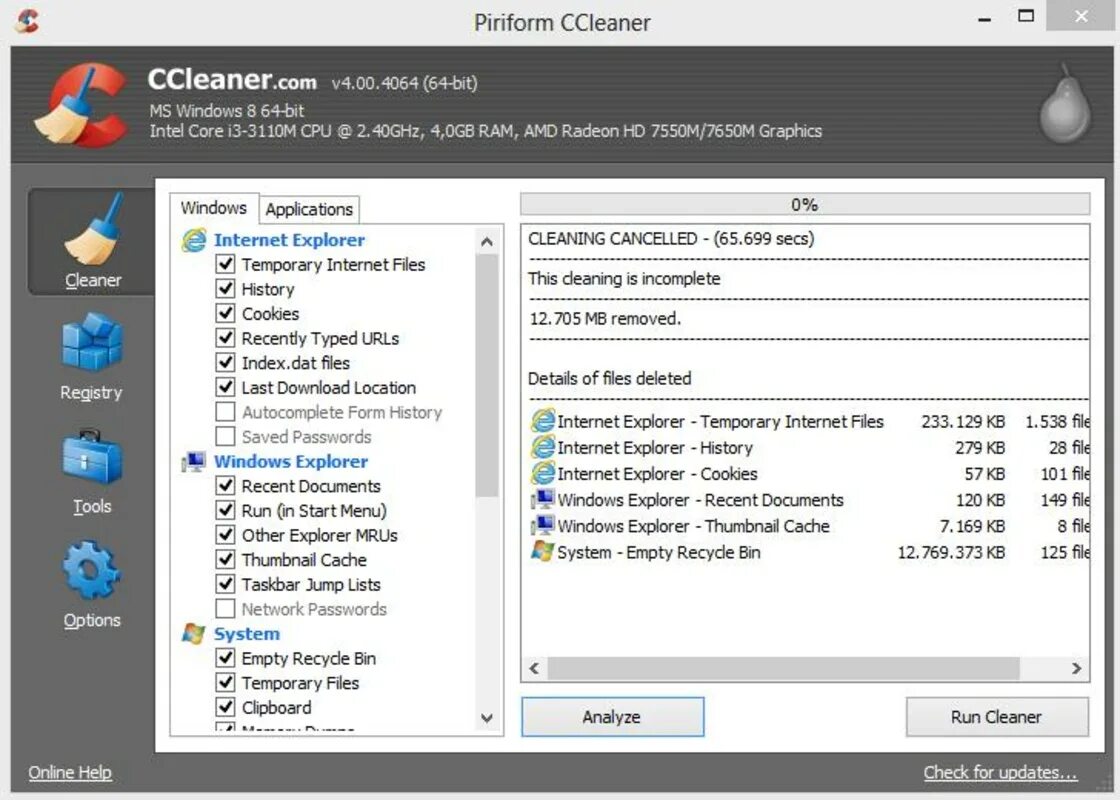This screenshot has height=800, width=1120.
Task: Close the Piriform CCleaner window
Action: pyautogui.click(x=1081, y=16)
